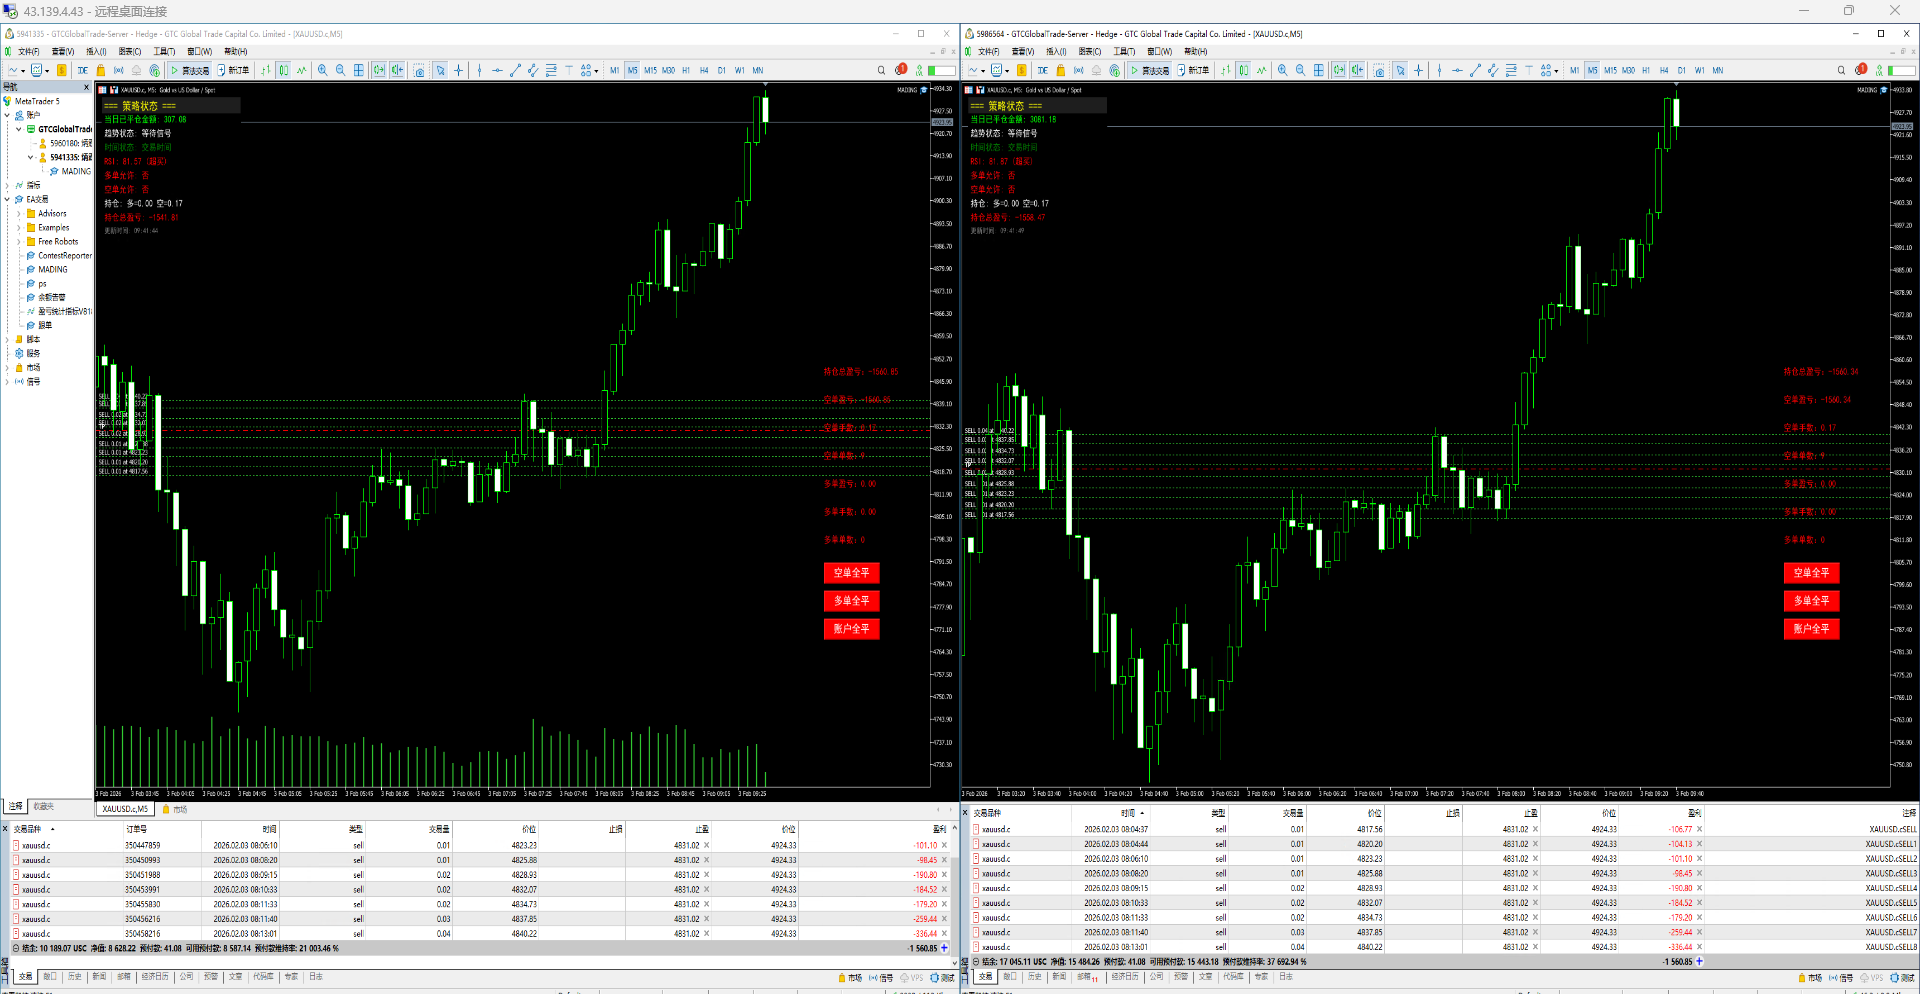
Task: Close the 导航 navigator panel
Action: coord(86,87)
